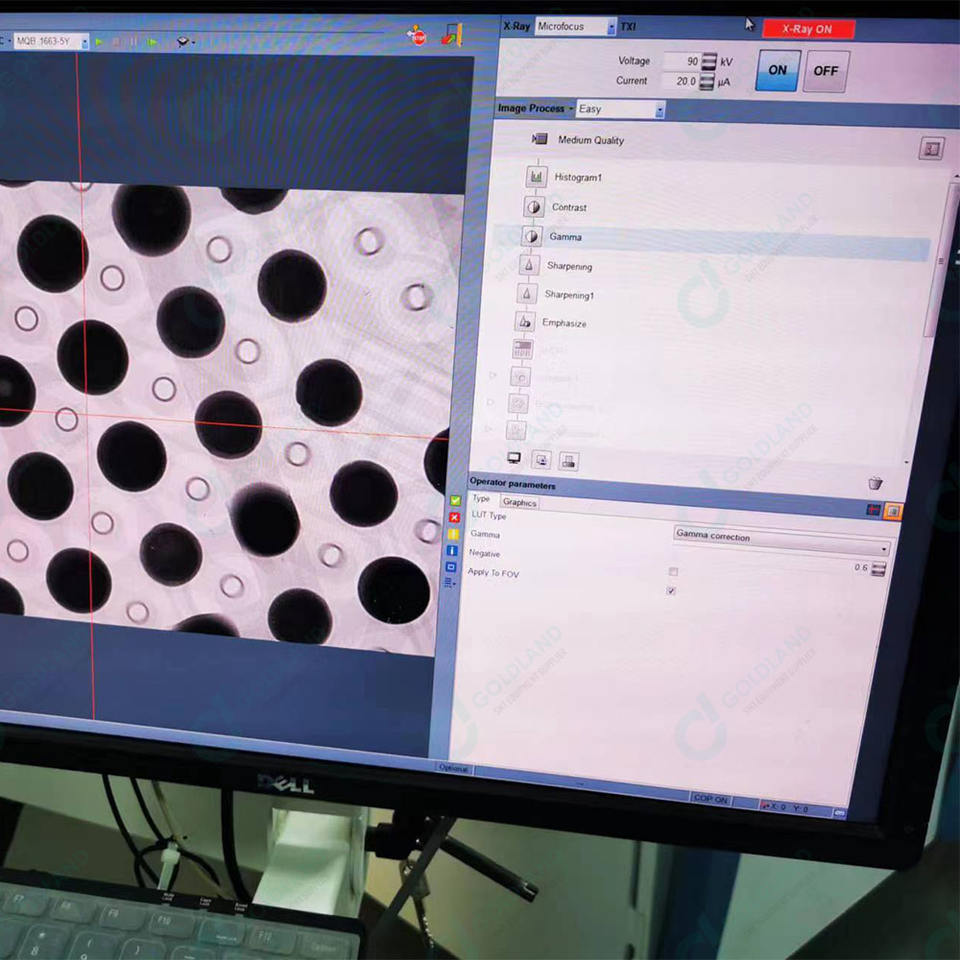Click the red stop sign icon

pyautogui.click(x=417, y=36)
